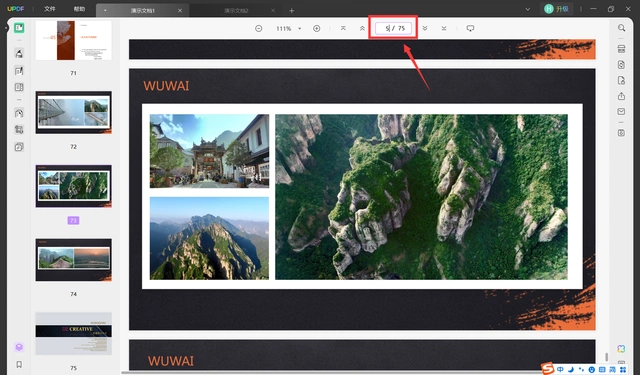This screenshot has width=640, height=375.
Task: Click the email envelope icon in right sidebar
Action: pos(621,112)
